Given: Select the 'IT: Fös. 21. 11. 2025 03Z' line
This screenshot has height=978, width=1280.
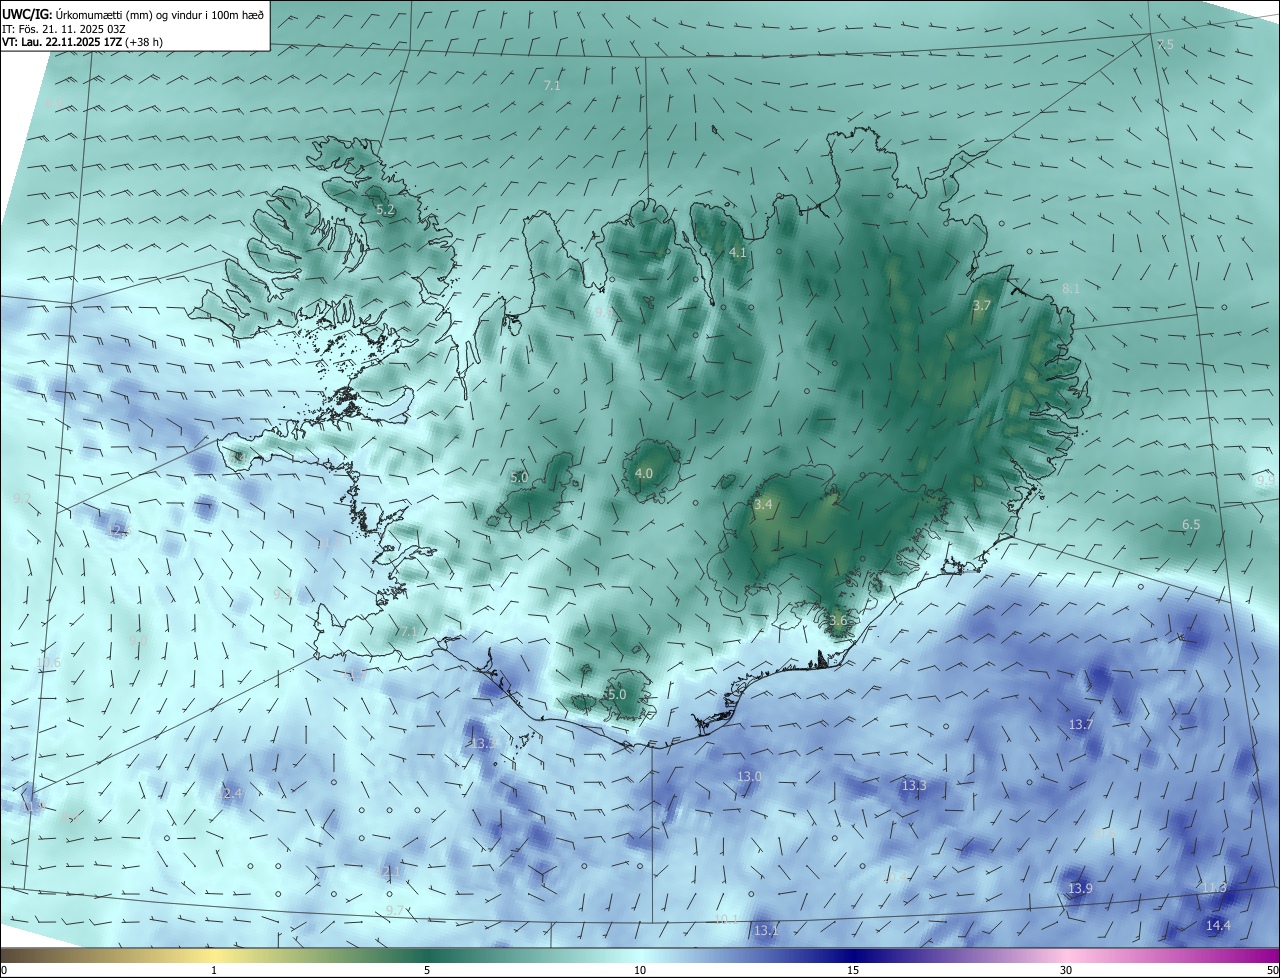Looking at the screenshot, I should [63, 28].
